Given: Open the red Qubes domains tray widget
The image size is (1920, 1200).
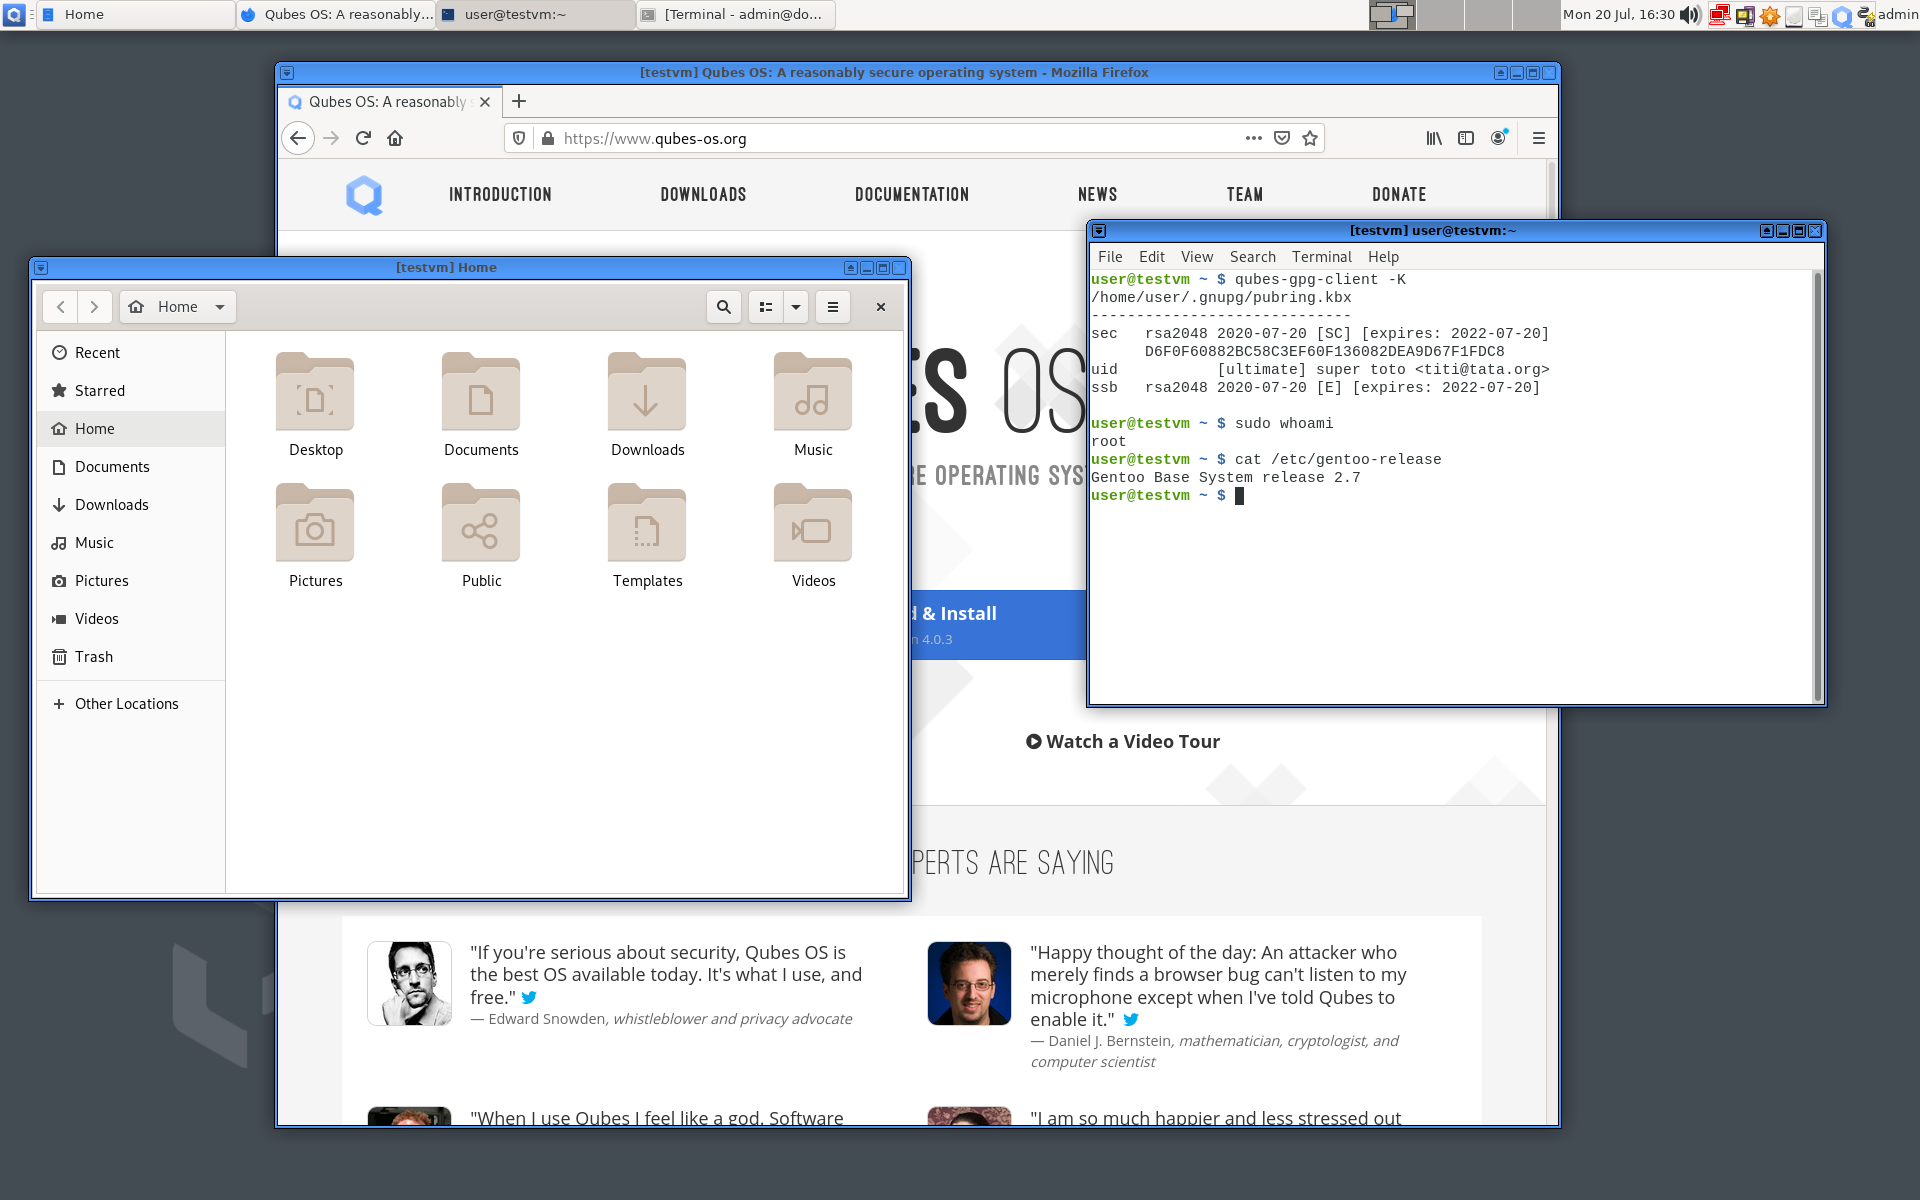Looking at the screenshot, I should tap(1720, 15).
